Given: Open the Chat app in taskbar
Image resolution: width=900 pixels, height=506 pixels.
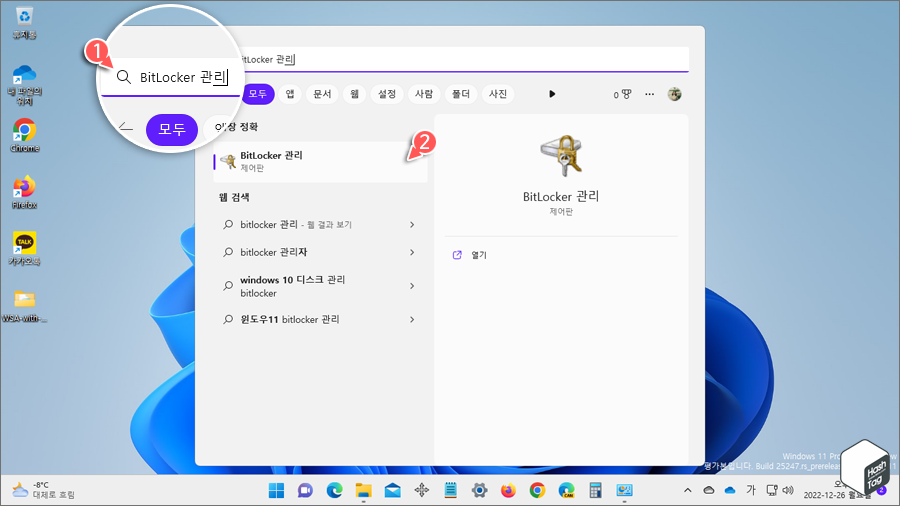Looking at the screenshot, I should 305,491.
